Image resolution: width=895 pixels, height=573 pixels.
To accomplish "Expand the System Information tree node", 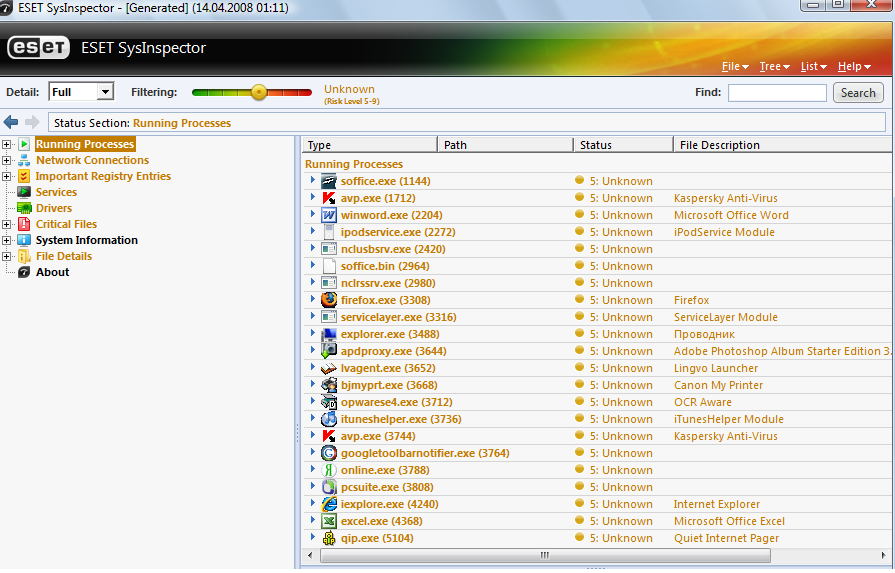I will [6, 240].
